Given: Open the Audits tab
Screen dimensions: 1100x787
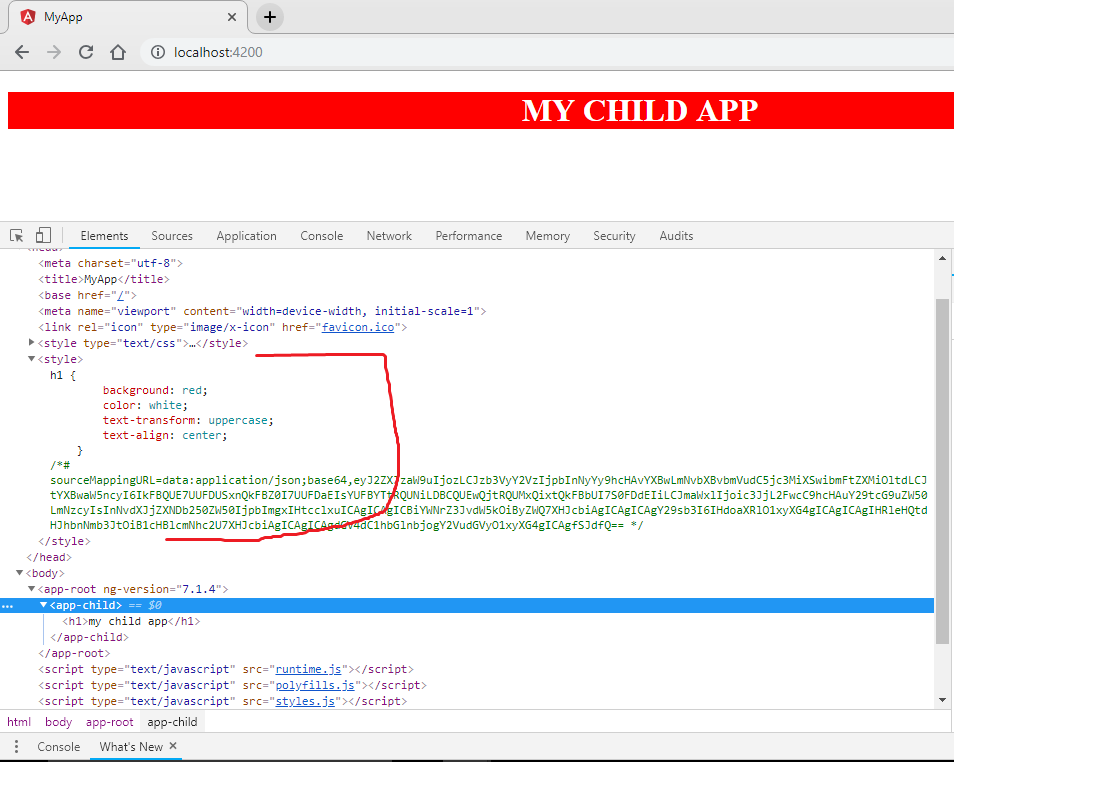Looking at the screenshot, I should (x=676, y=236).
